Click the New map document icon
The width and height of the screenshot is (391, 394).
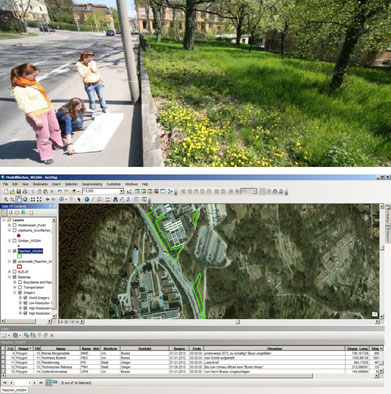[x=6, y=191]
